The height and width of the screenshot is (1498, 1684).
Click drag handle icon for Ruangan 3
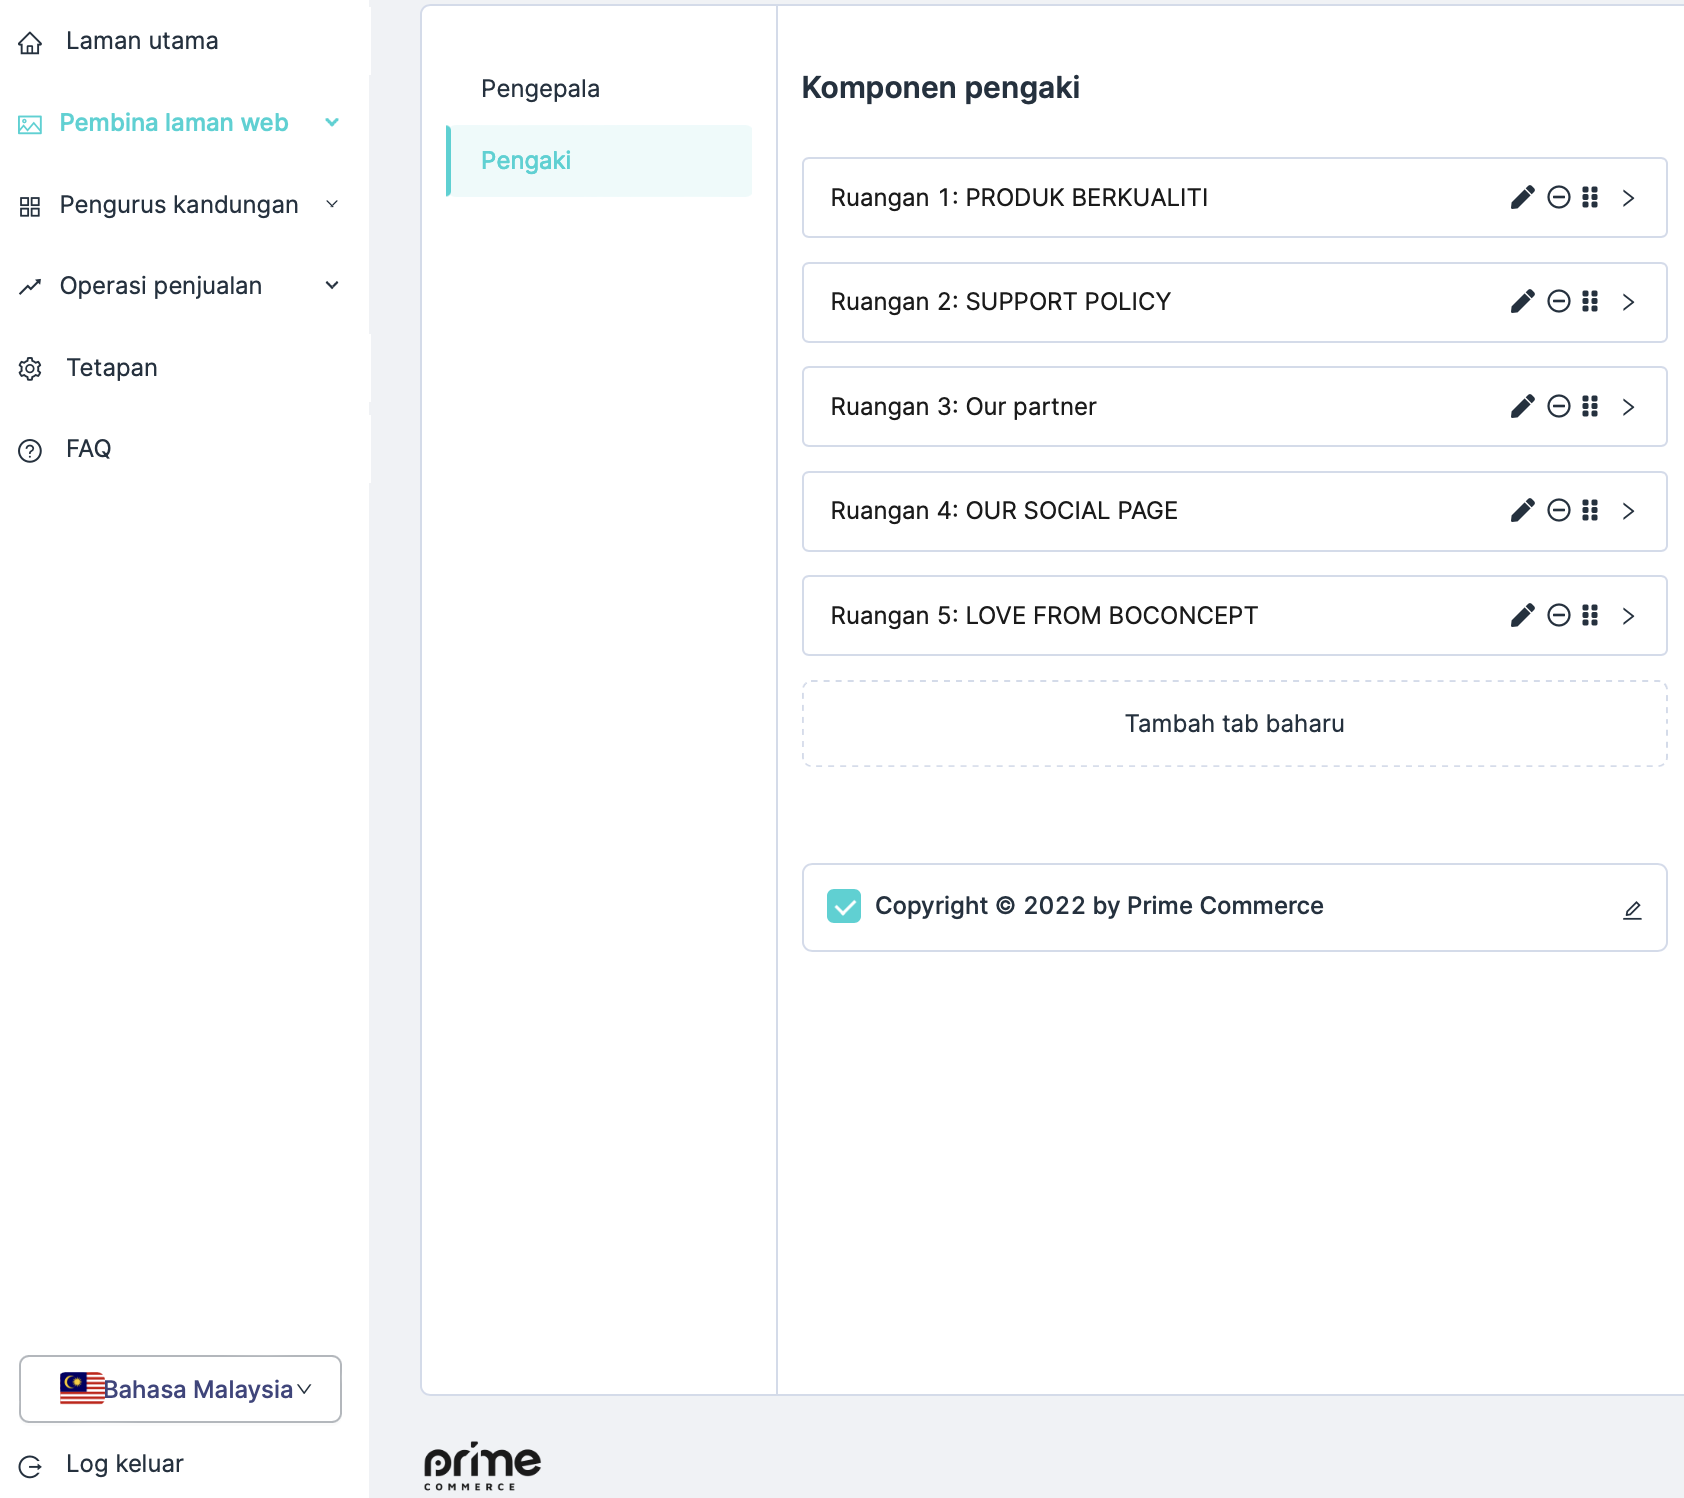(1590, 406)
